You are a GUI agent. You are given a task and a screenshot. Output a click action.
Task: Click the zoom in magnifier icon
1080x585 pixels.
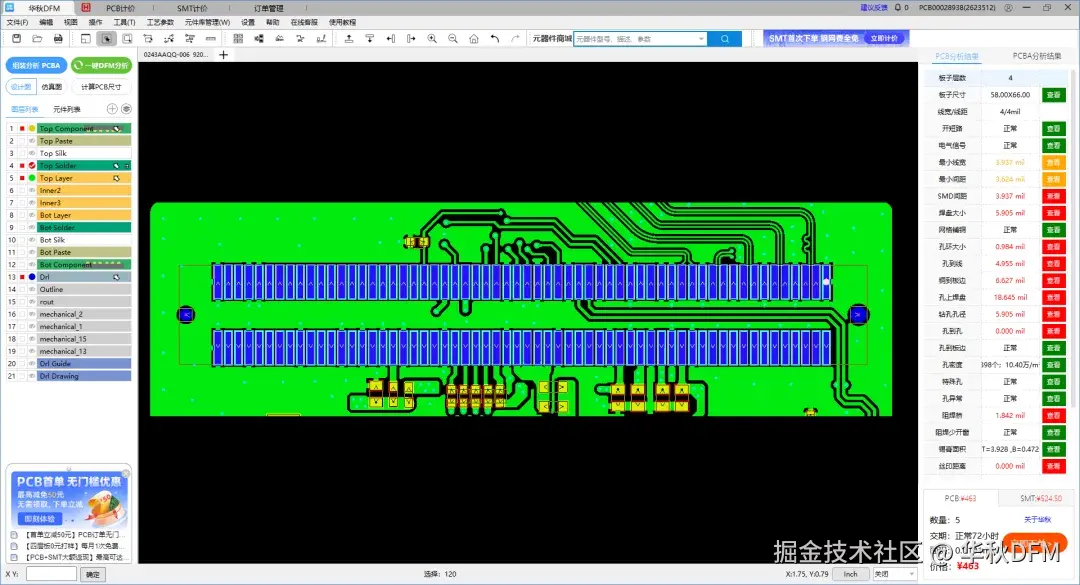(432, 39)
